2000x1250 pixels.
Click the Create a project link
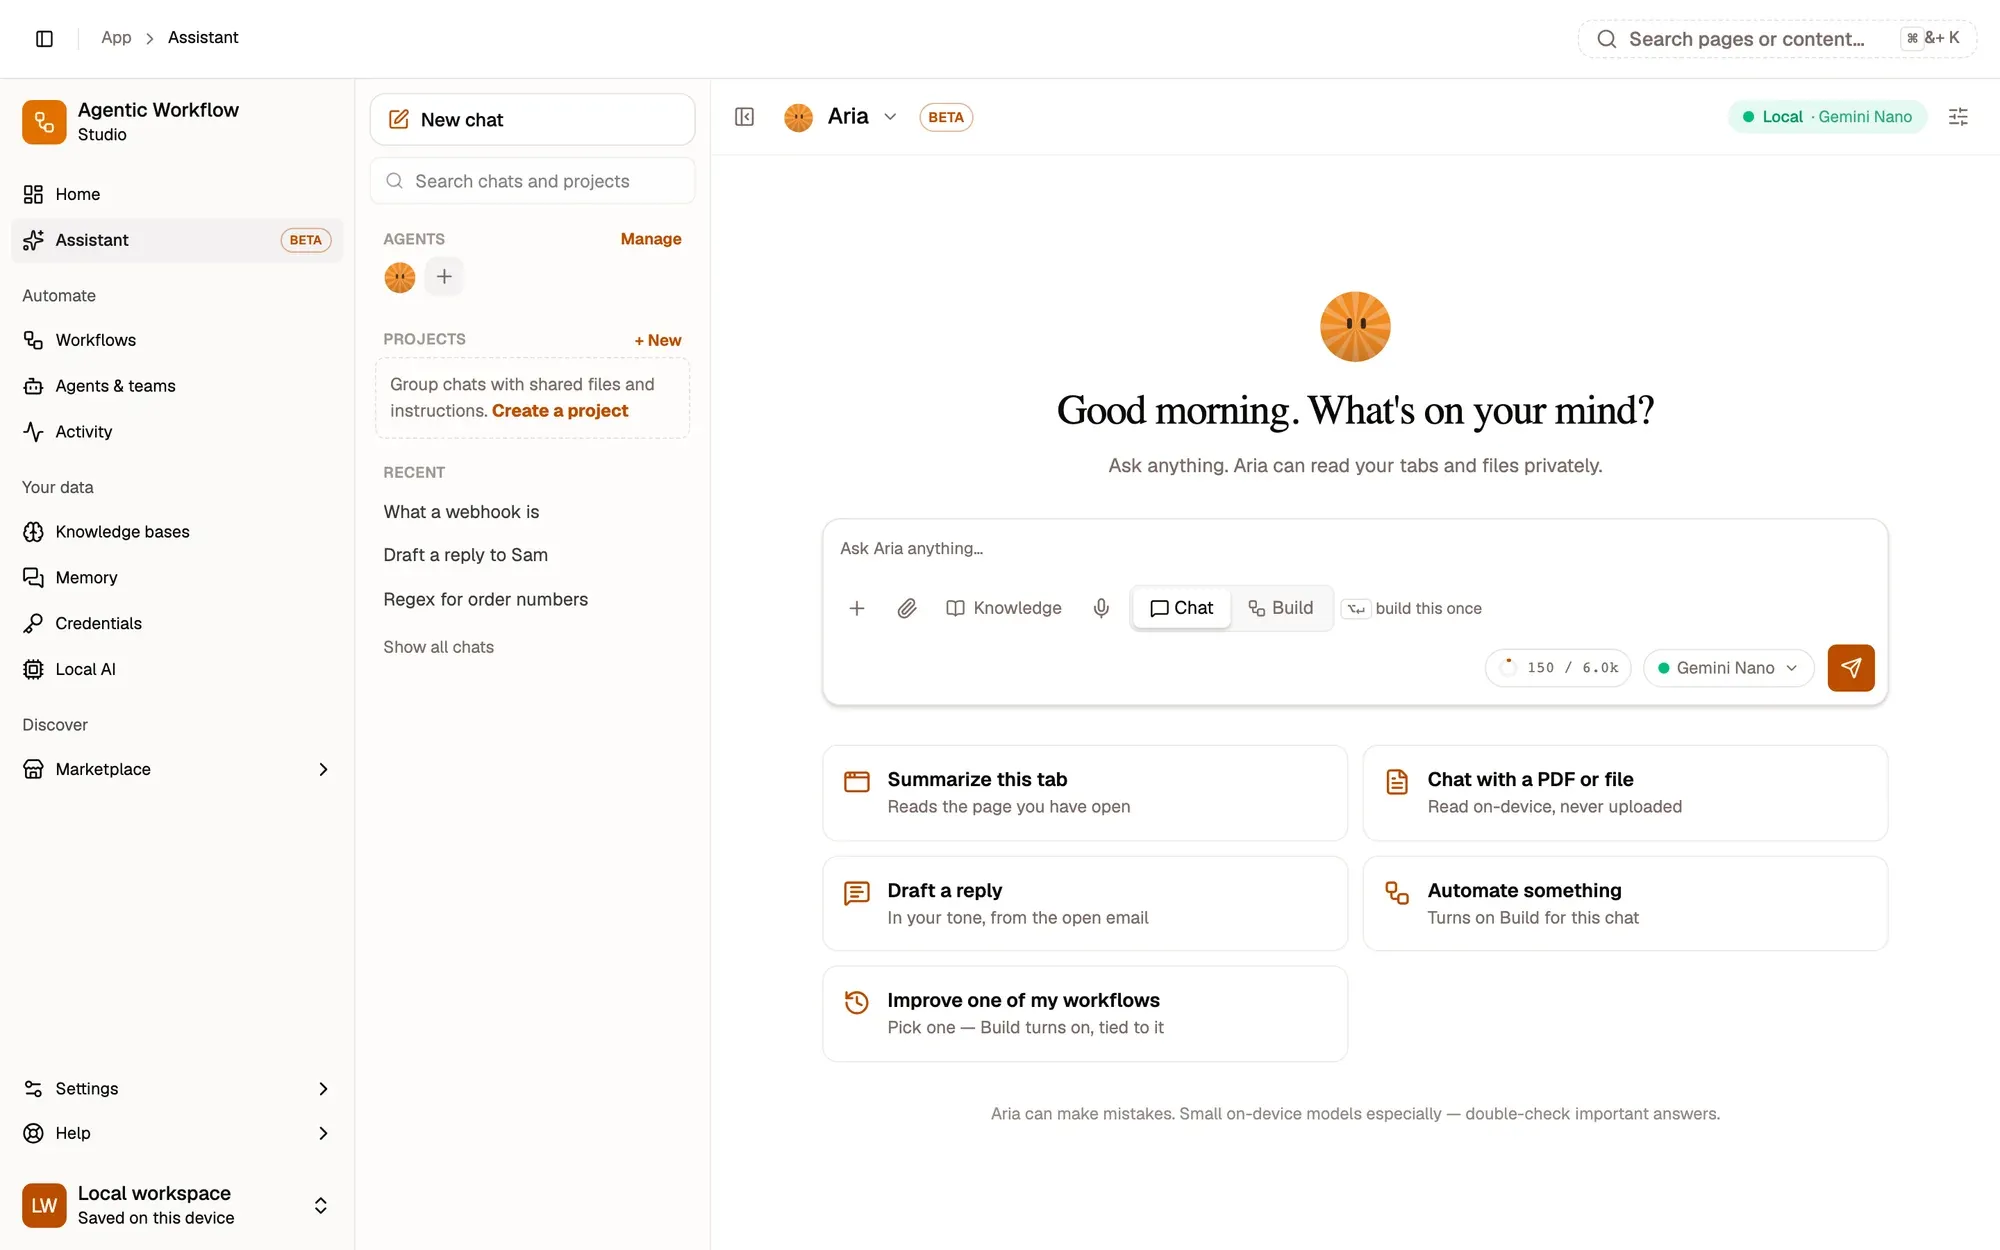[560, 411]
